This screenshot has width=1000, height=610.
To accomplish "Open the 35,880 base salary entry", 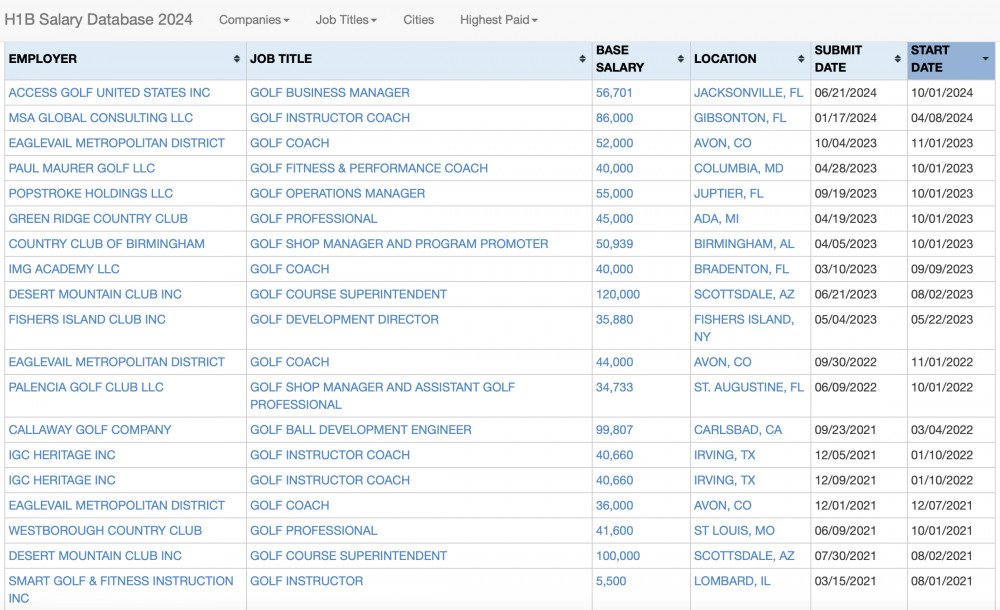I will (615, 320).
